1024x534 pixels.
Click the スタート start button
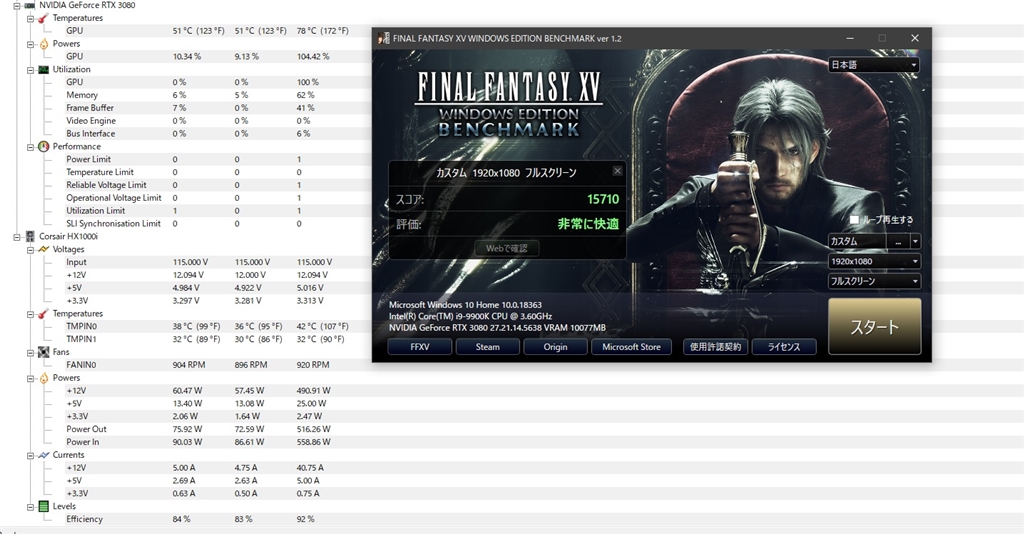click(x=874, y=326)
